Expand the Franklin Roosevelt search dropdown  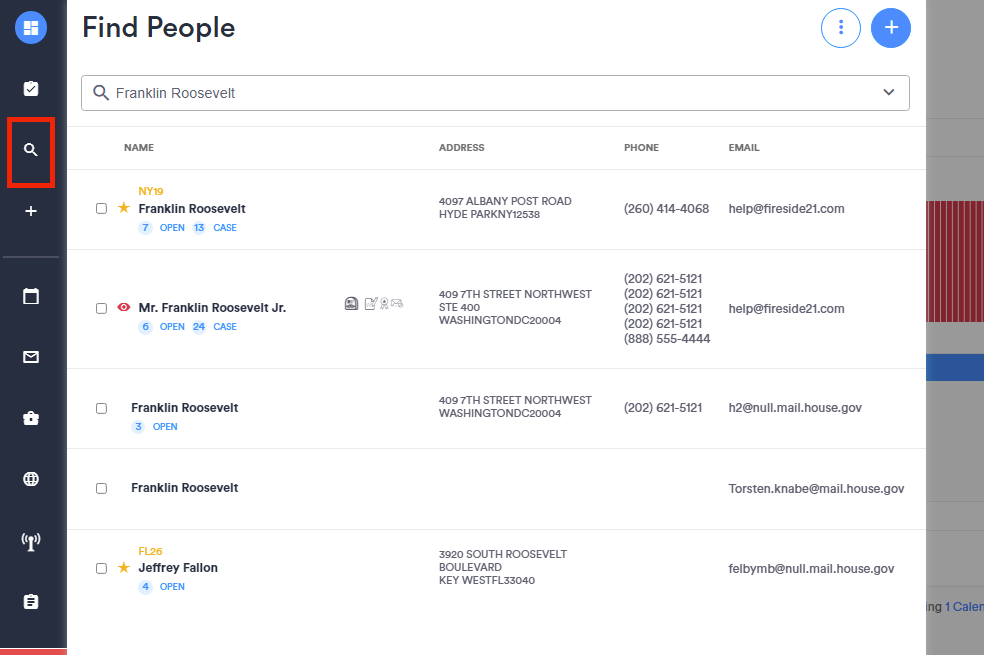(888, 91)
